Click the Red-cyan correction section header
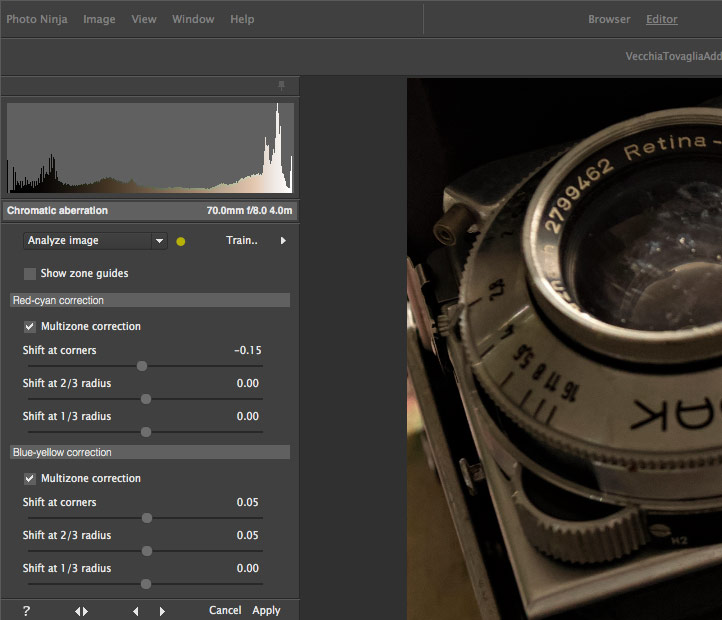The width and height of the screenshot is (722, 620). coord(150,300)
